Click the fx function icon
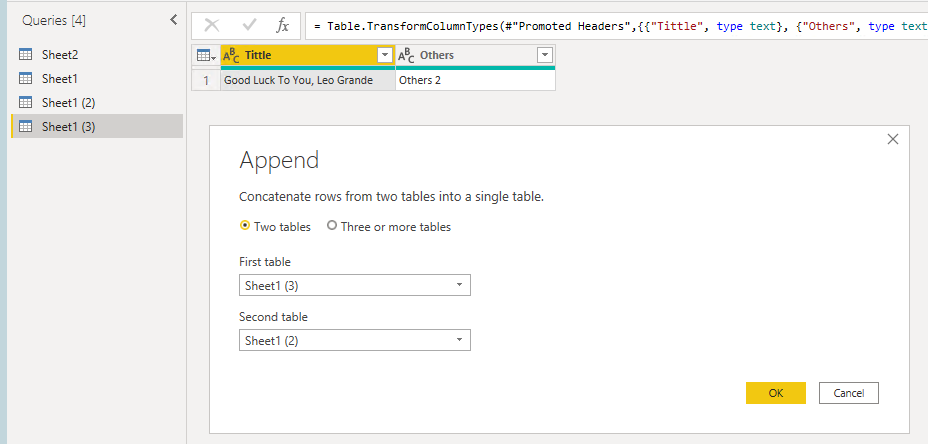 tap(283, 25)
